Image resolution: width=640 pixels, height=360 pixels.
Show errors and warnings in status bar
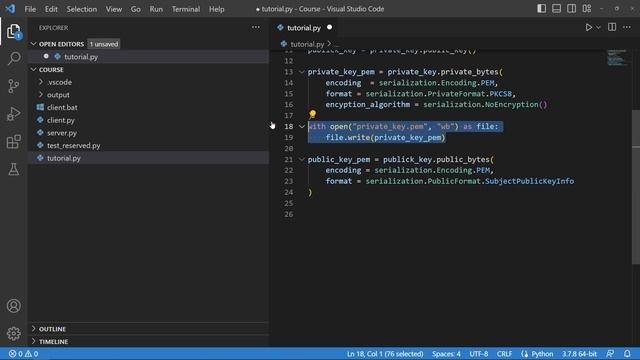(x=23, y=354)
